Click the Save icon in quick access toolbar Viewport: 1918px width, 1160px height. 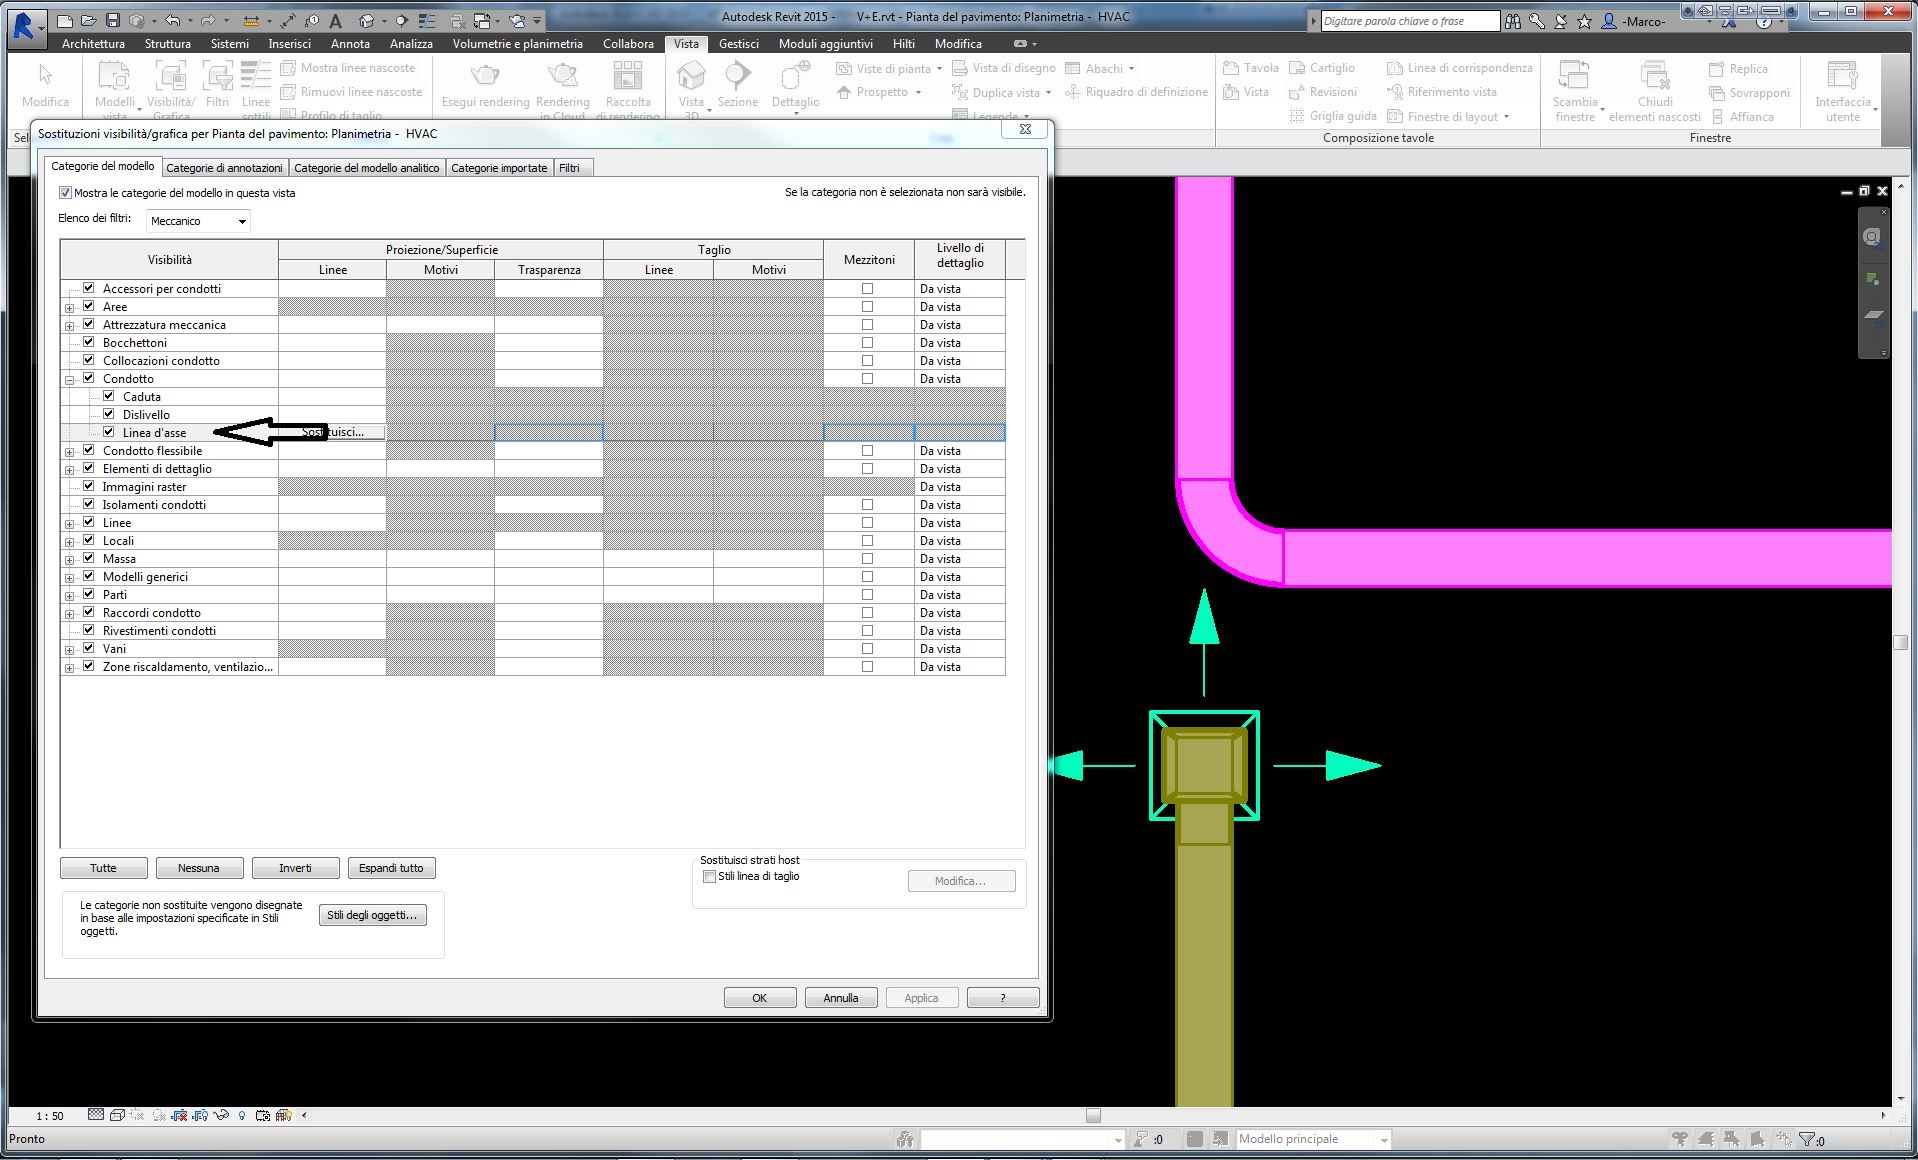click(112, 20)
